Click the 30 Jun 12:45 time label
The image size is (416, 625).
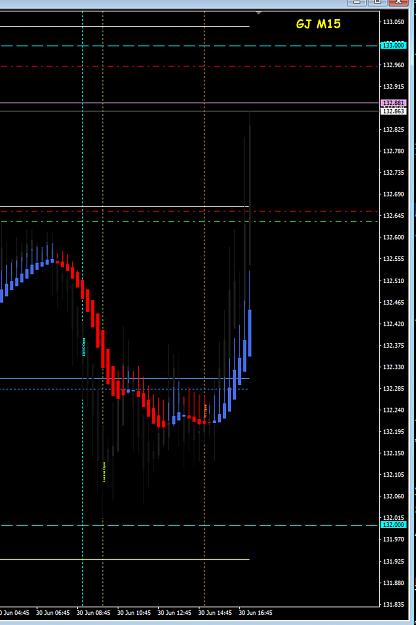pos(174,612)
